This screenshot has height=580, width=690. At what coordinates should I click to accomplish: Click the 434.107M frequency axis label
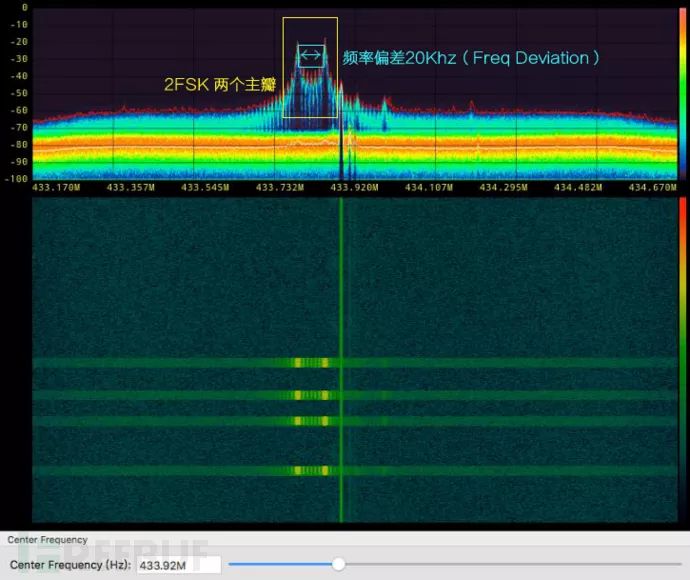pos(427,187)
